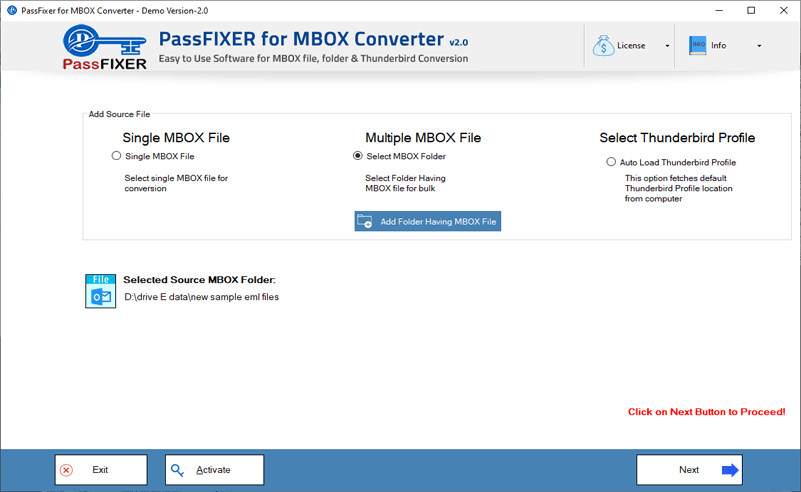Click the 'Select Thunderbird Profile' heading
Viewport: 801px width, 492px height.
pos(677,137)
